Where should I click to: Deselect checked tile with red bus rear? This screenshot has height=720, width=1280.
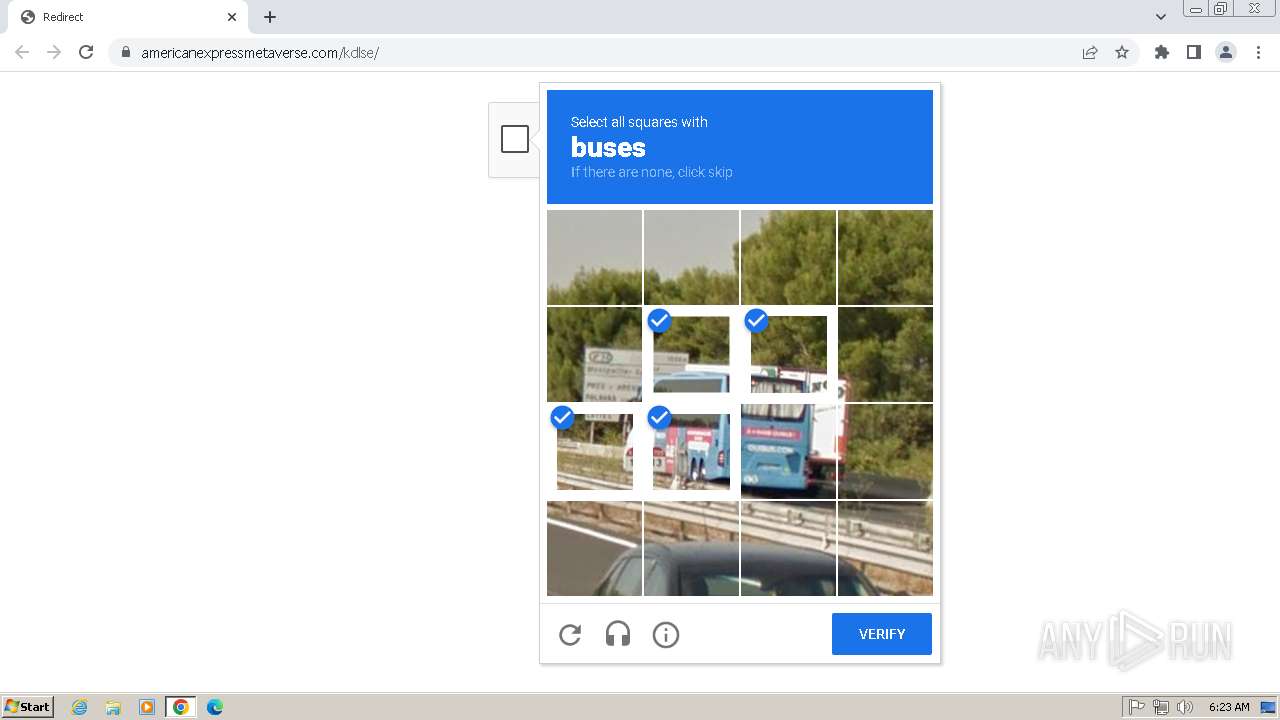(691, 451)
